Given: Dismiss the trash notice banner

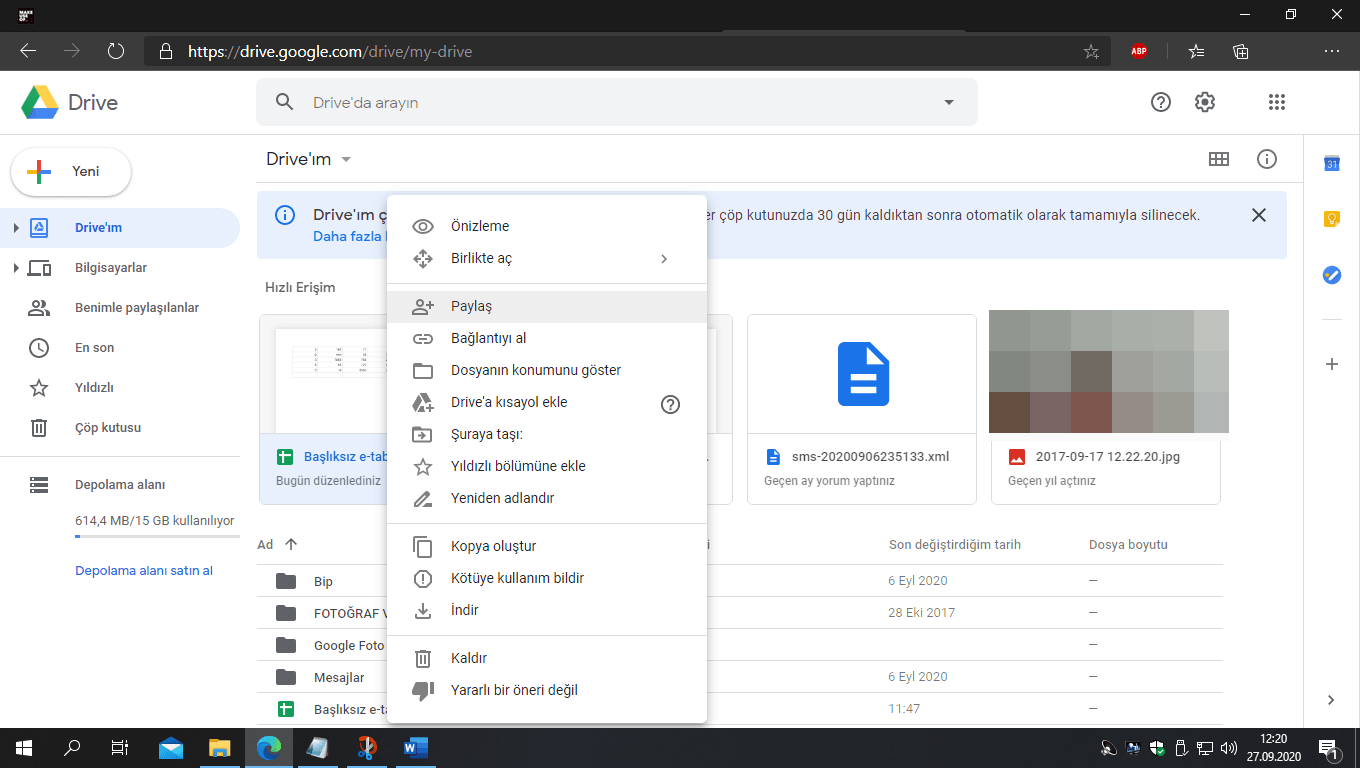Looking at the screenshot, I should [1259, 215].
